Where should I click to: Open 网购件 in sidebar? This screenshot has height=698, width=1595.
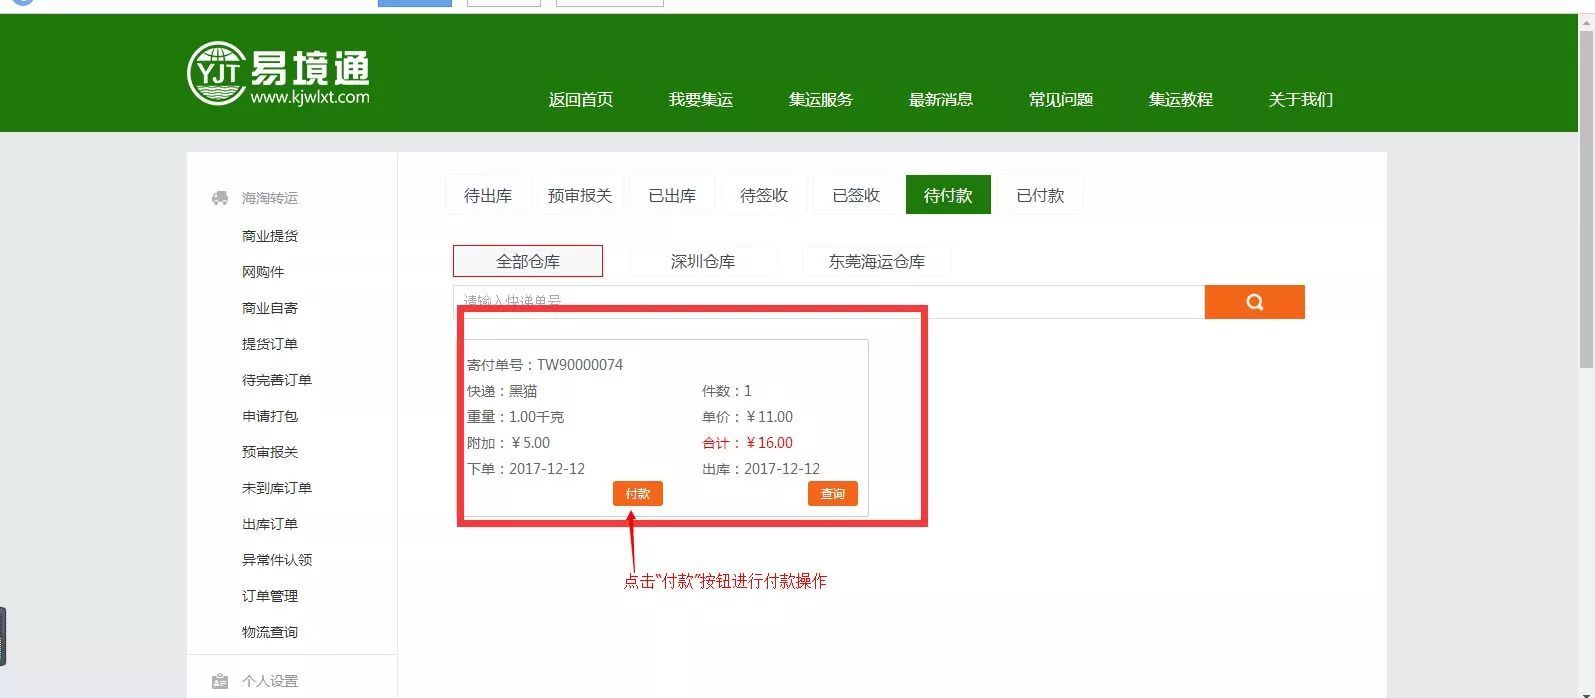pyautogui.click(x=263, y=272)
